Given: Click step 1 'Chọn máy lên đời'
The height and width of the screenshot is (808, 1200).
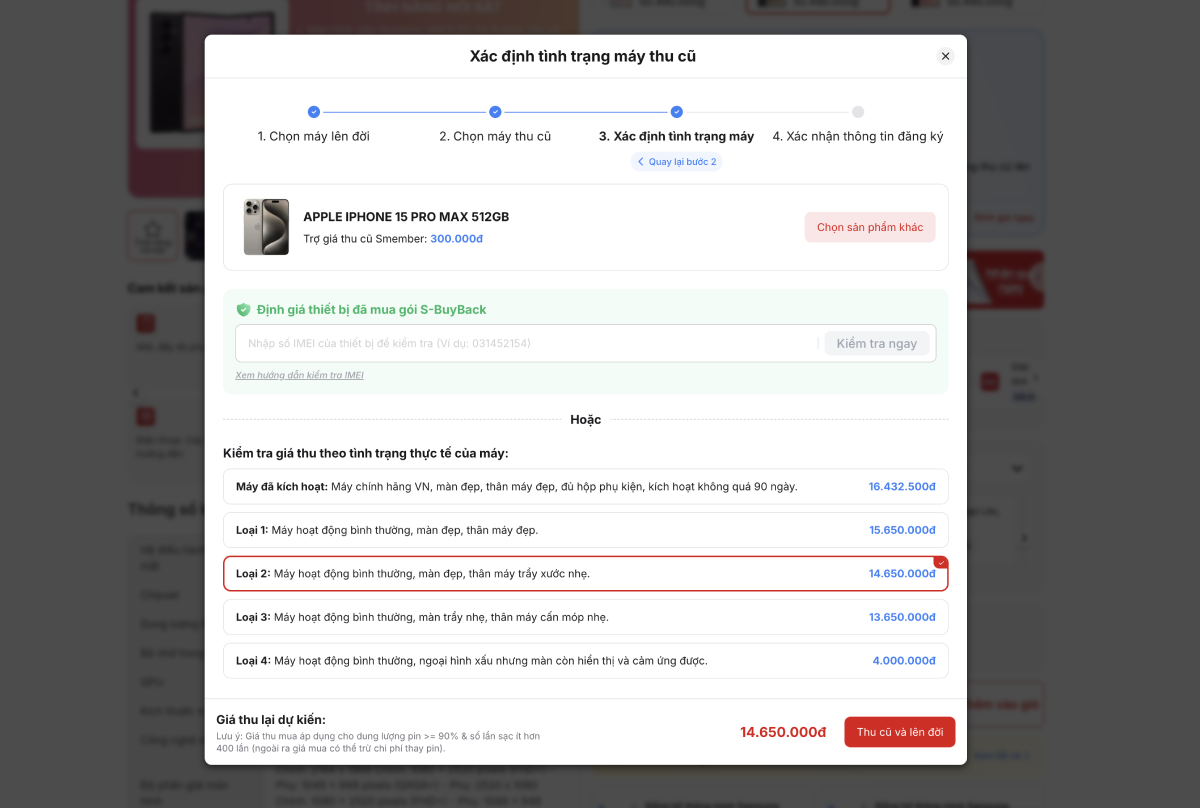Looking at the screenshot, I should point(313,136).
